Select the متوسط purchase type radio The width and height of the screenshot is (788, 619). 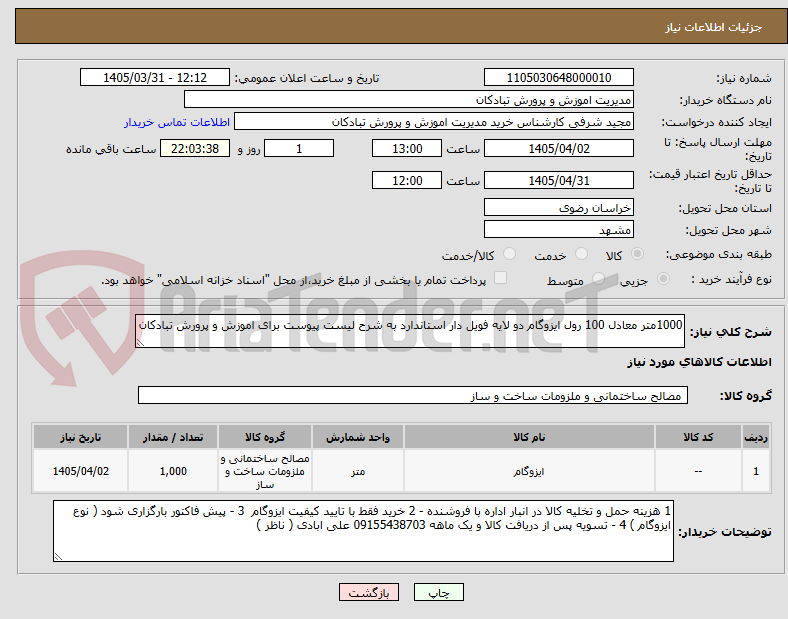coord(598,279)
